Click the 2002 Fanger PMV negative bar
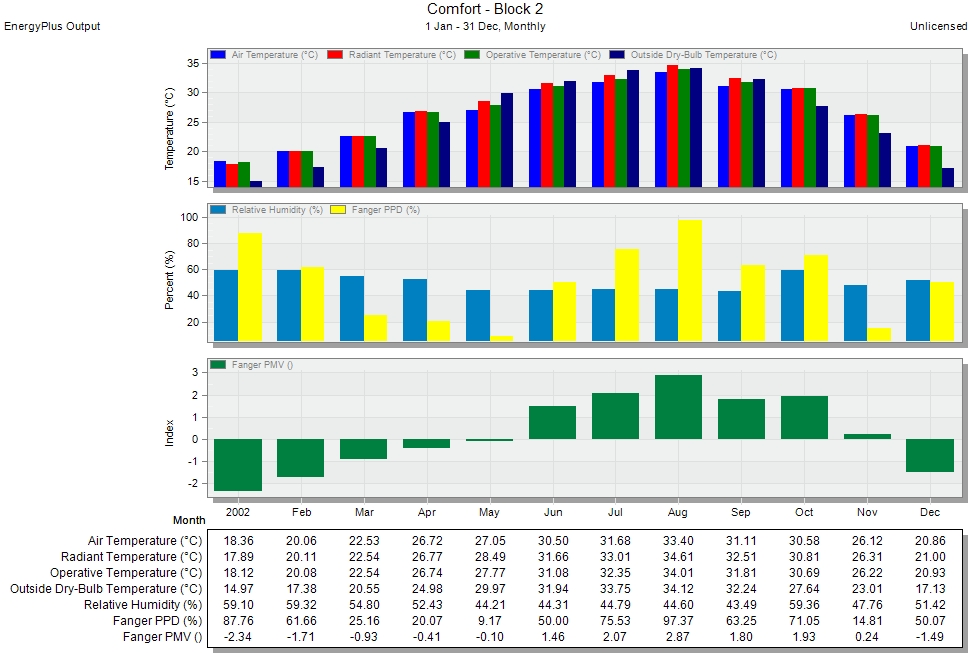 [238, 465]
